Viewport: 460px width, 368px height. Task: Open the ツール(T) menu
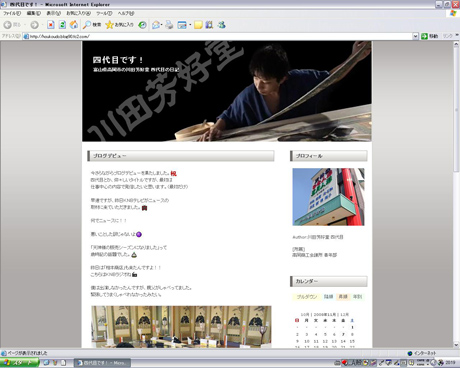point(104,13)
